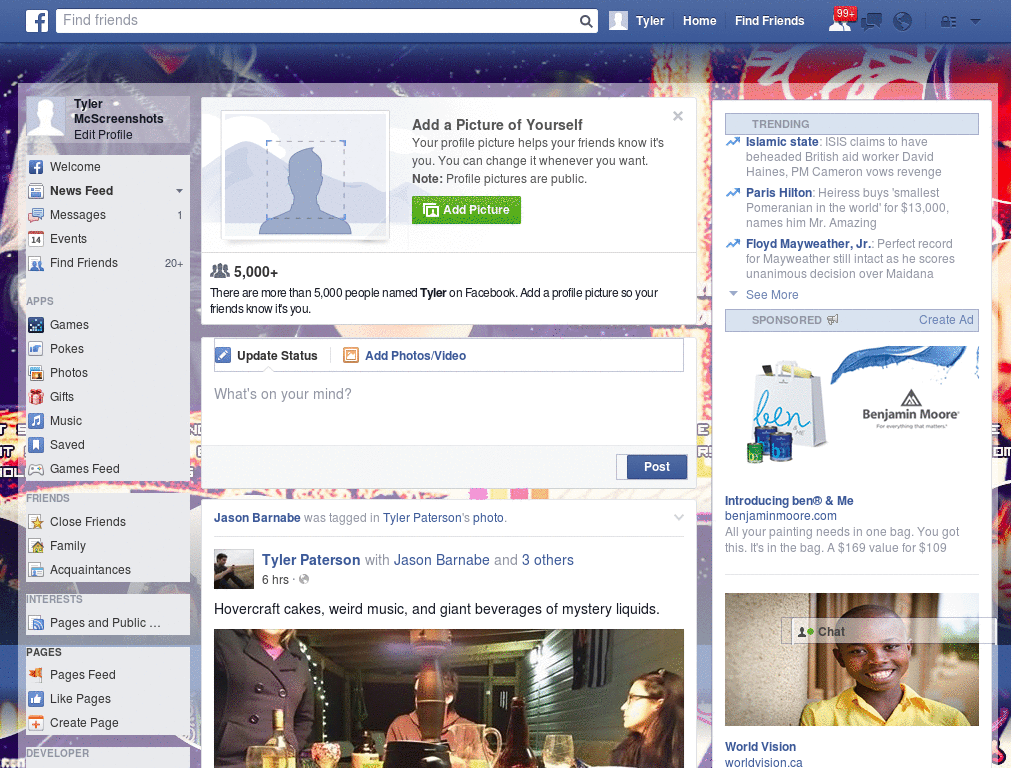
Task: Open the messages chat bubbles icon
Action: click(871, 22)
